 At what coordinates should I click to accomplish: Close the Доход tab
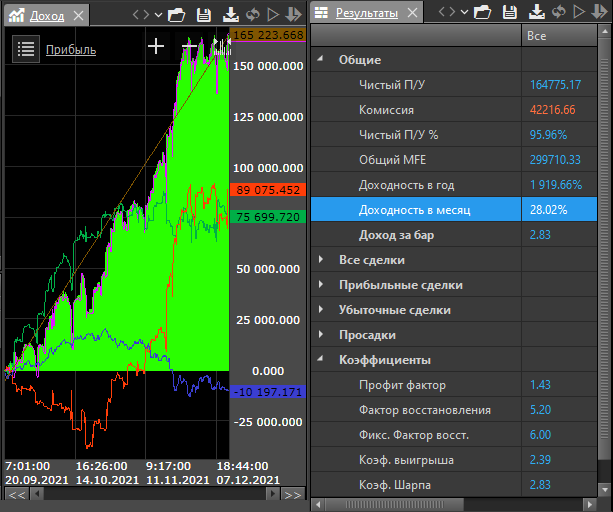79,16
